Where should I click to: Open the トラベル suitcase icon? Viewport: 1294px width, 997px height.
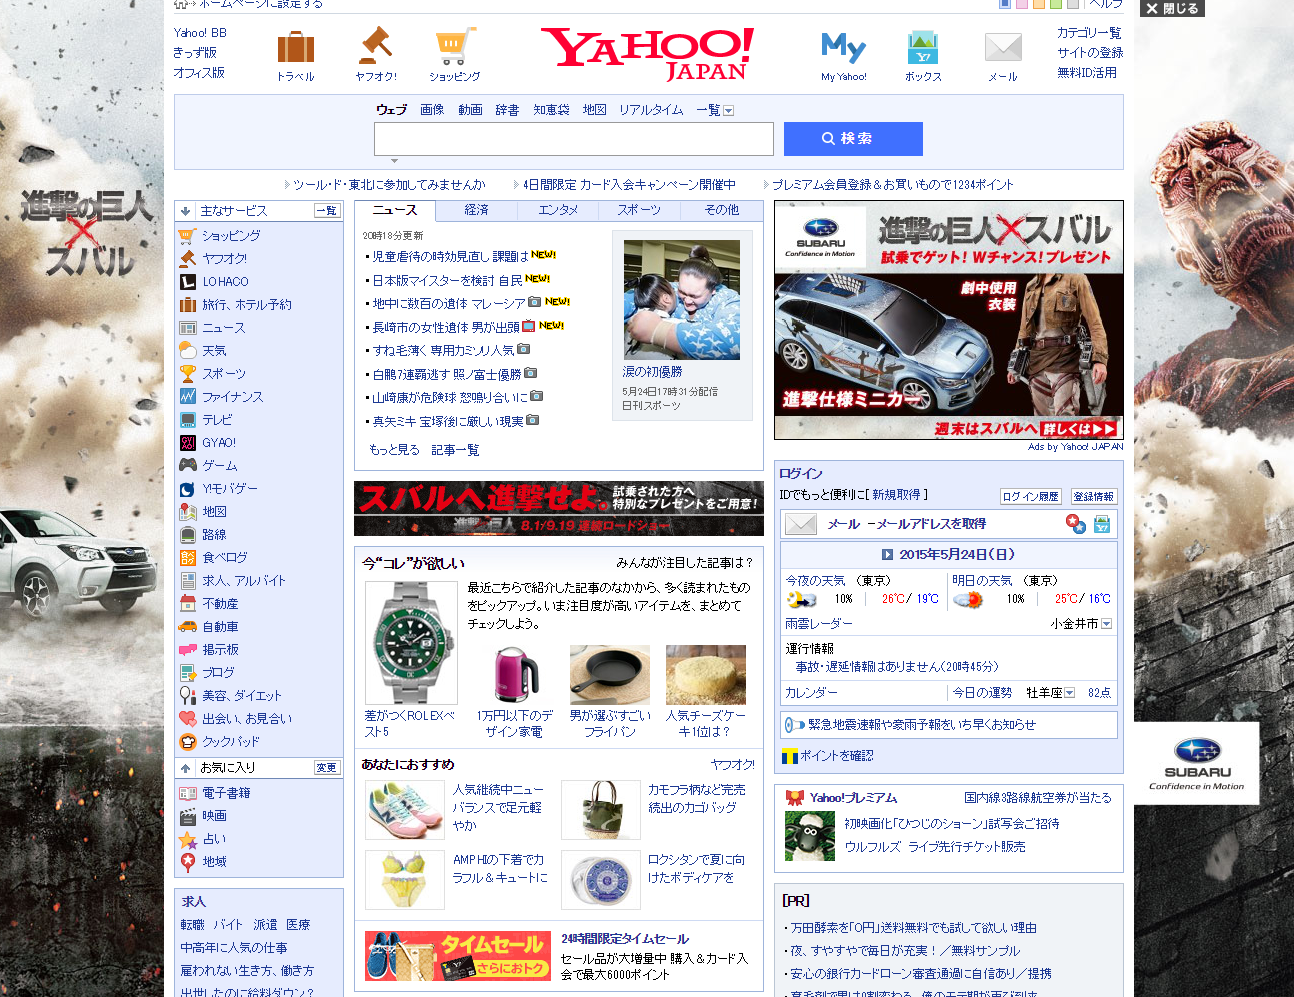pyautogui.click(x=295, y=47)
